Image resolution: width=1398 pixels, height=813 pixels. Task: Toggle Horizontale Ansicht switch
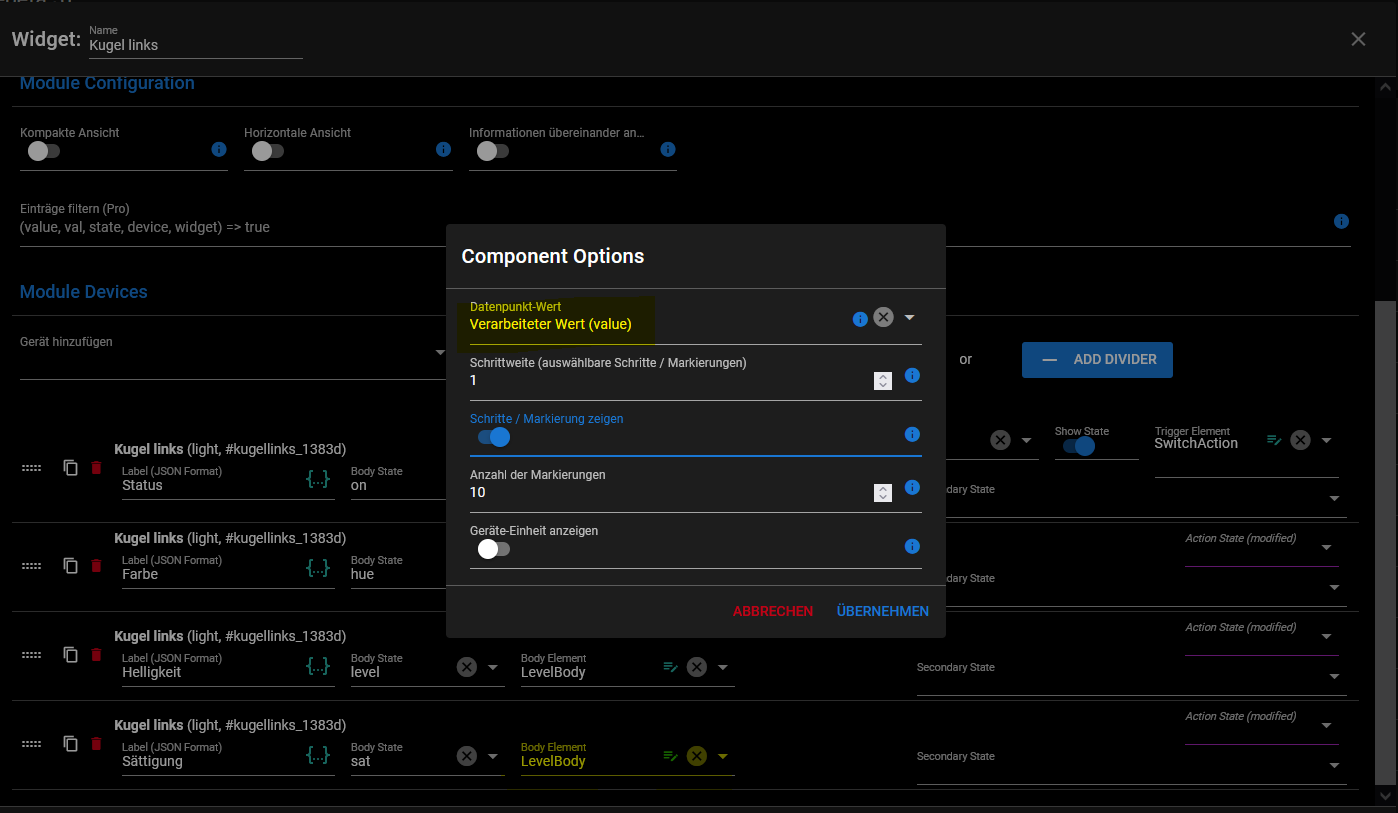pyautogui.click(x=267, y=151)
